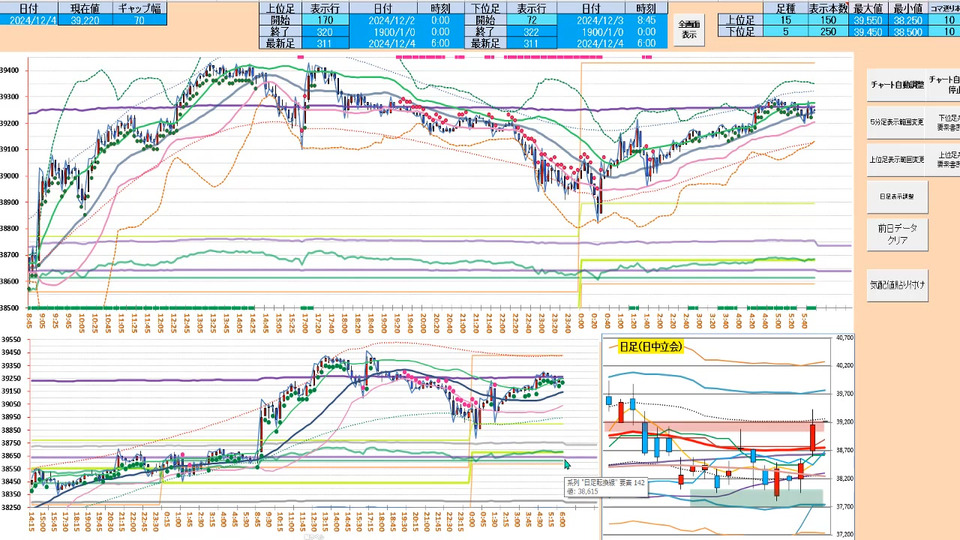The height and width of the screenshot is (540, 960).
Task: Select the top-left 日付 cell 2024/12/4
Action: [x=29, y=20]
